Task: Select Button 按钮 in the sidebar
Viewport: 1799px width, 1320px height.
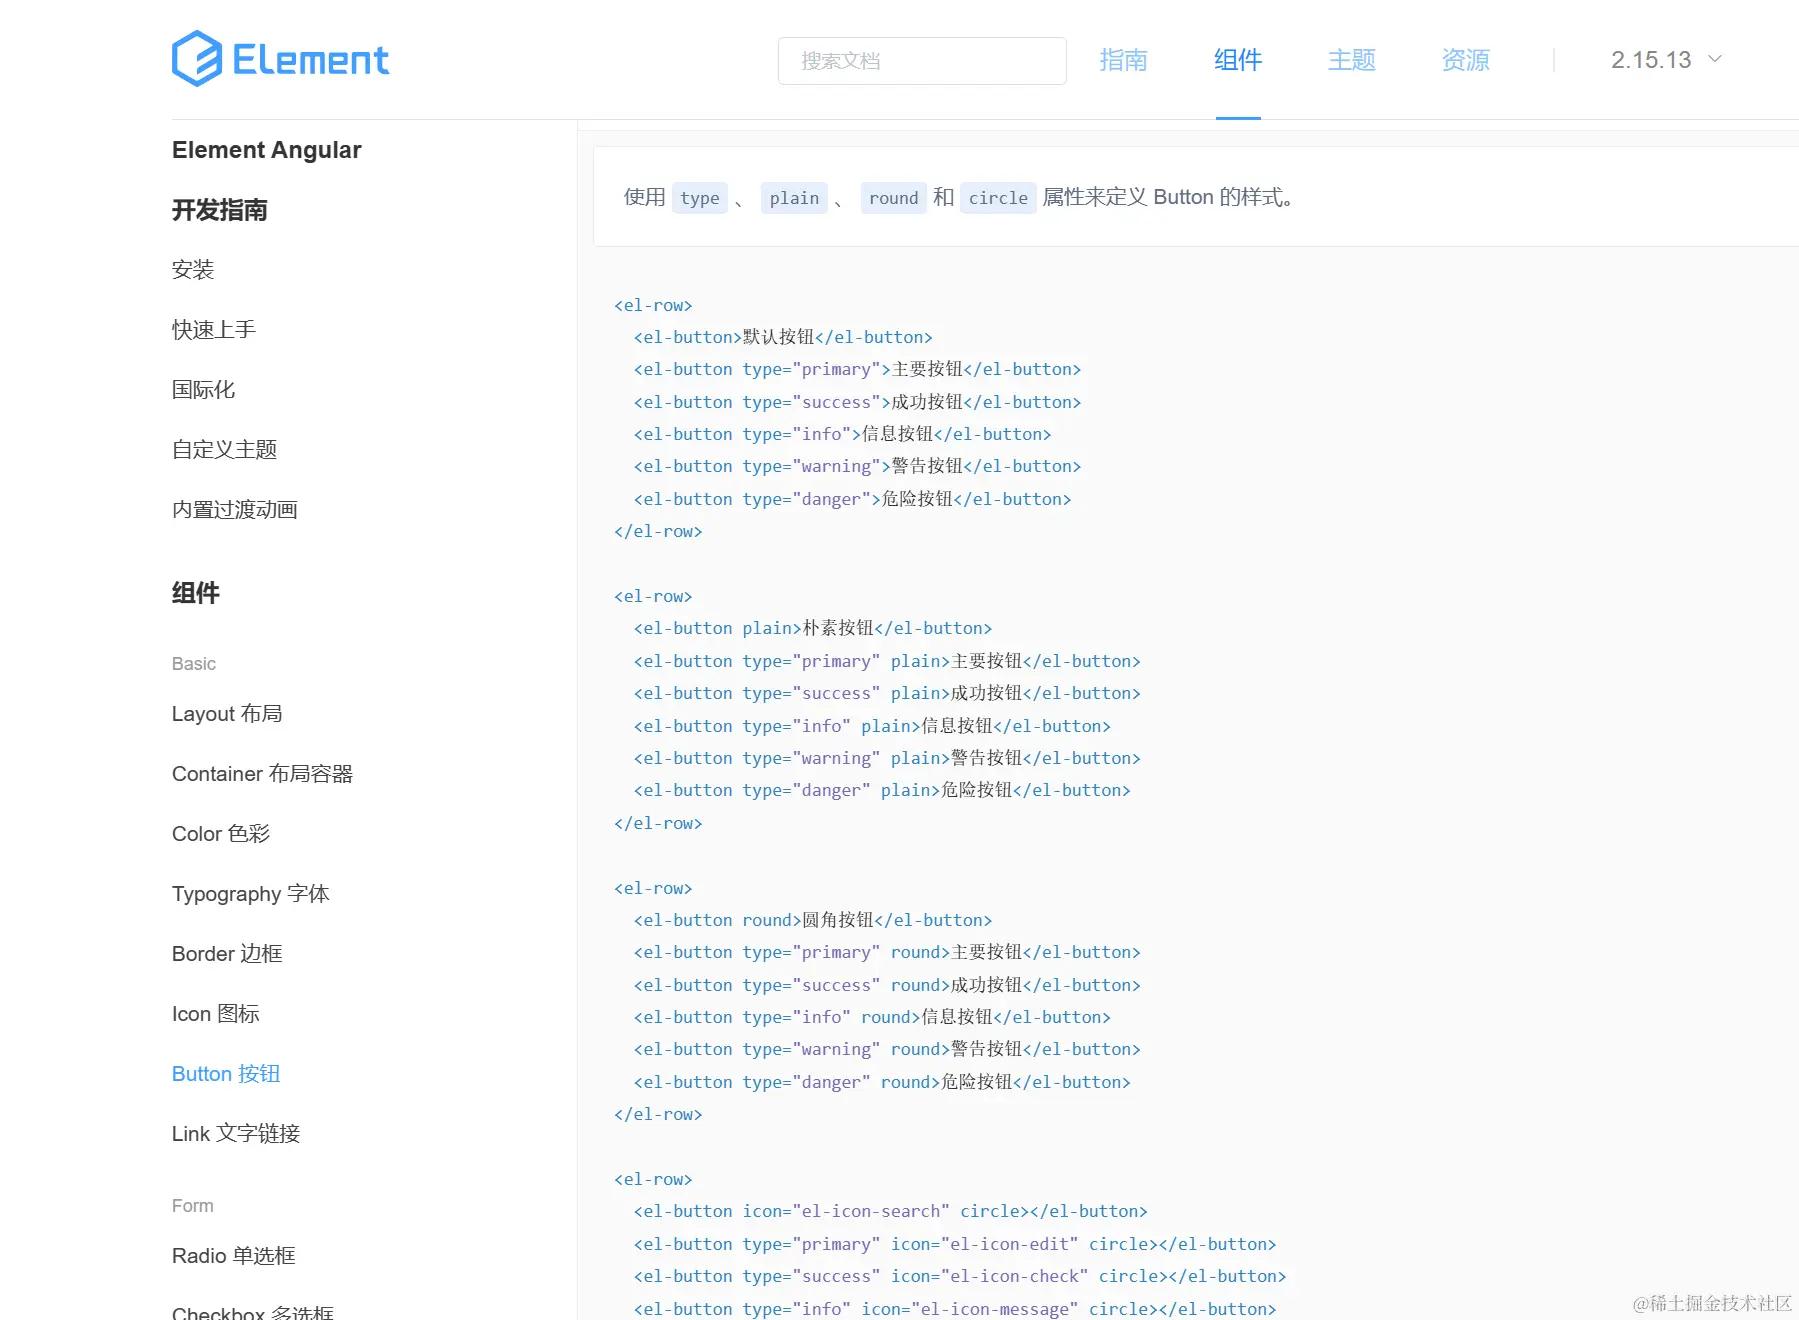Action: tap(226, 1074)
